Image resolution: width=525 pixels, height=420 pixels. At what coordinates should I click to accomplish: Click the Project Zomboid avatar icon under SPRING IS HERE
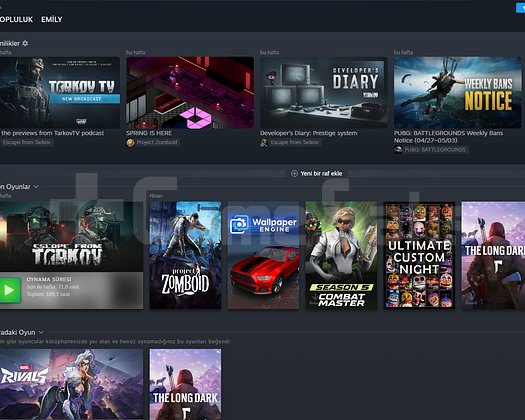pyautogui.click(x=130, y=142)
